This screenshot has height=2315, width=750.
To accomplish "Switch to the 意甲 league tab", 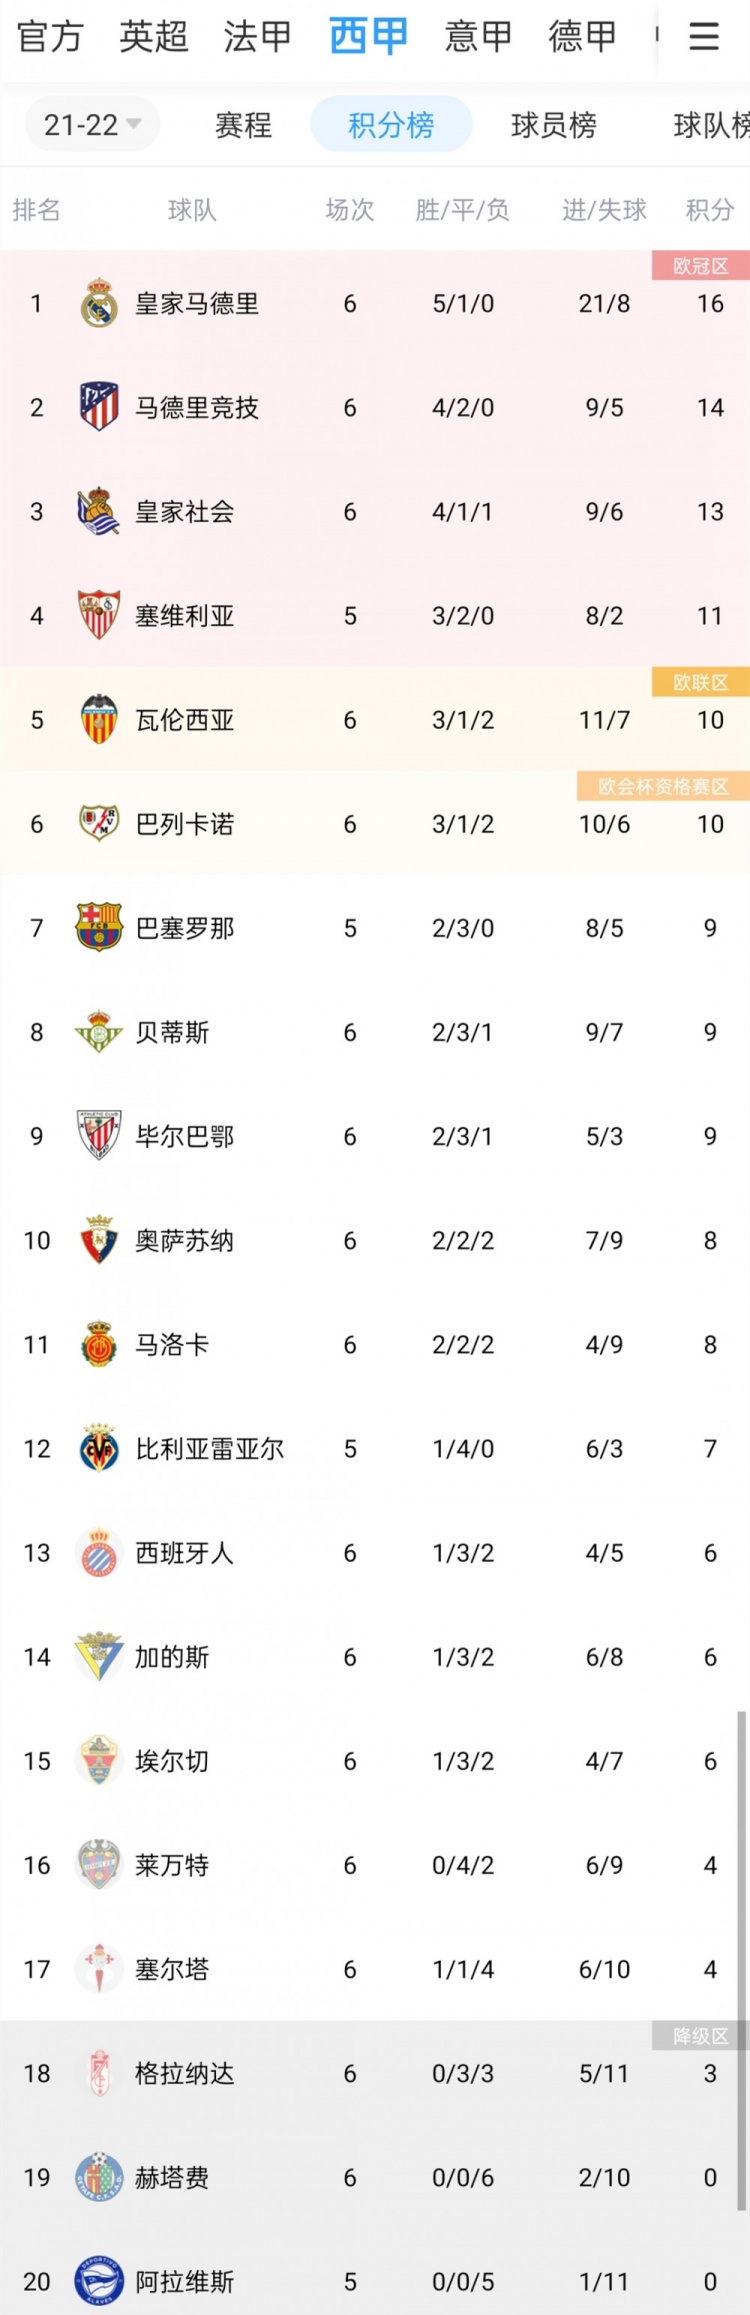I will pyautogui.click(x=477, y=36).
